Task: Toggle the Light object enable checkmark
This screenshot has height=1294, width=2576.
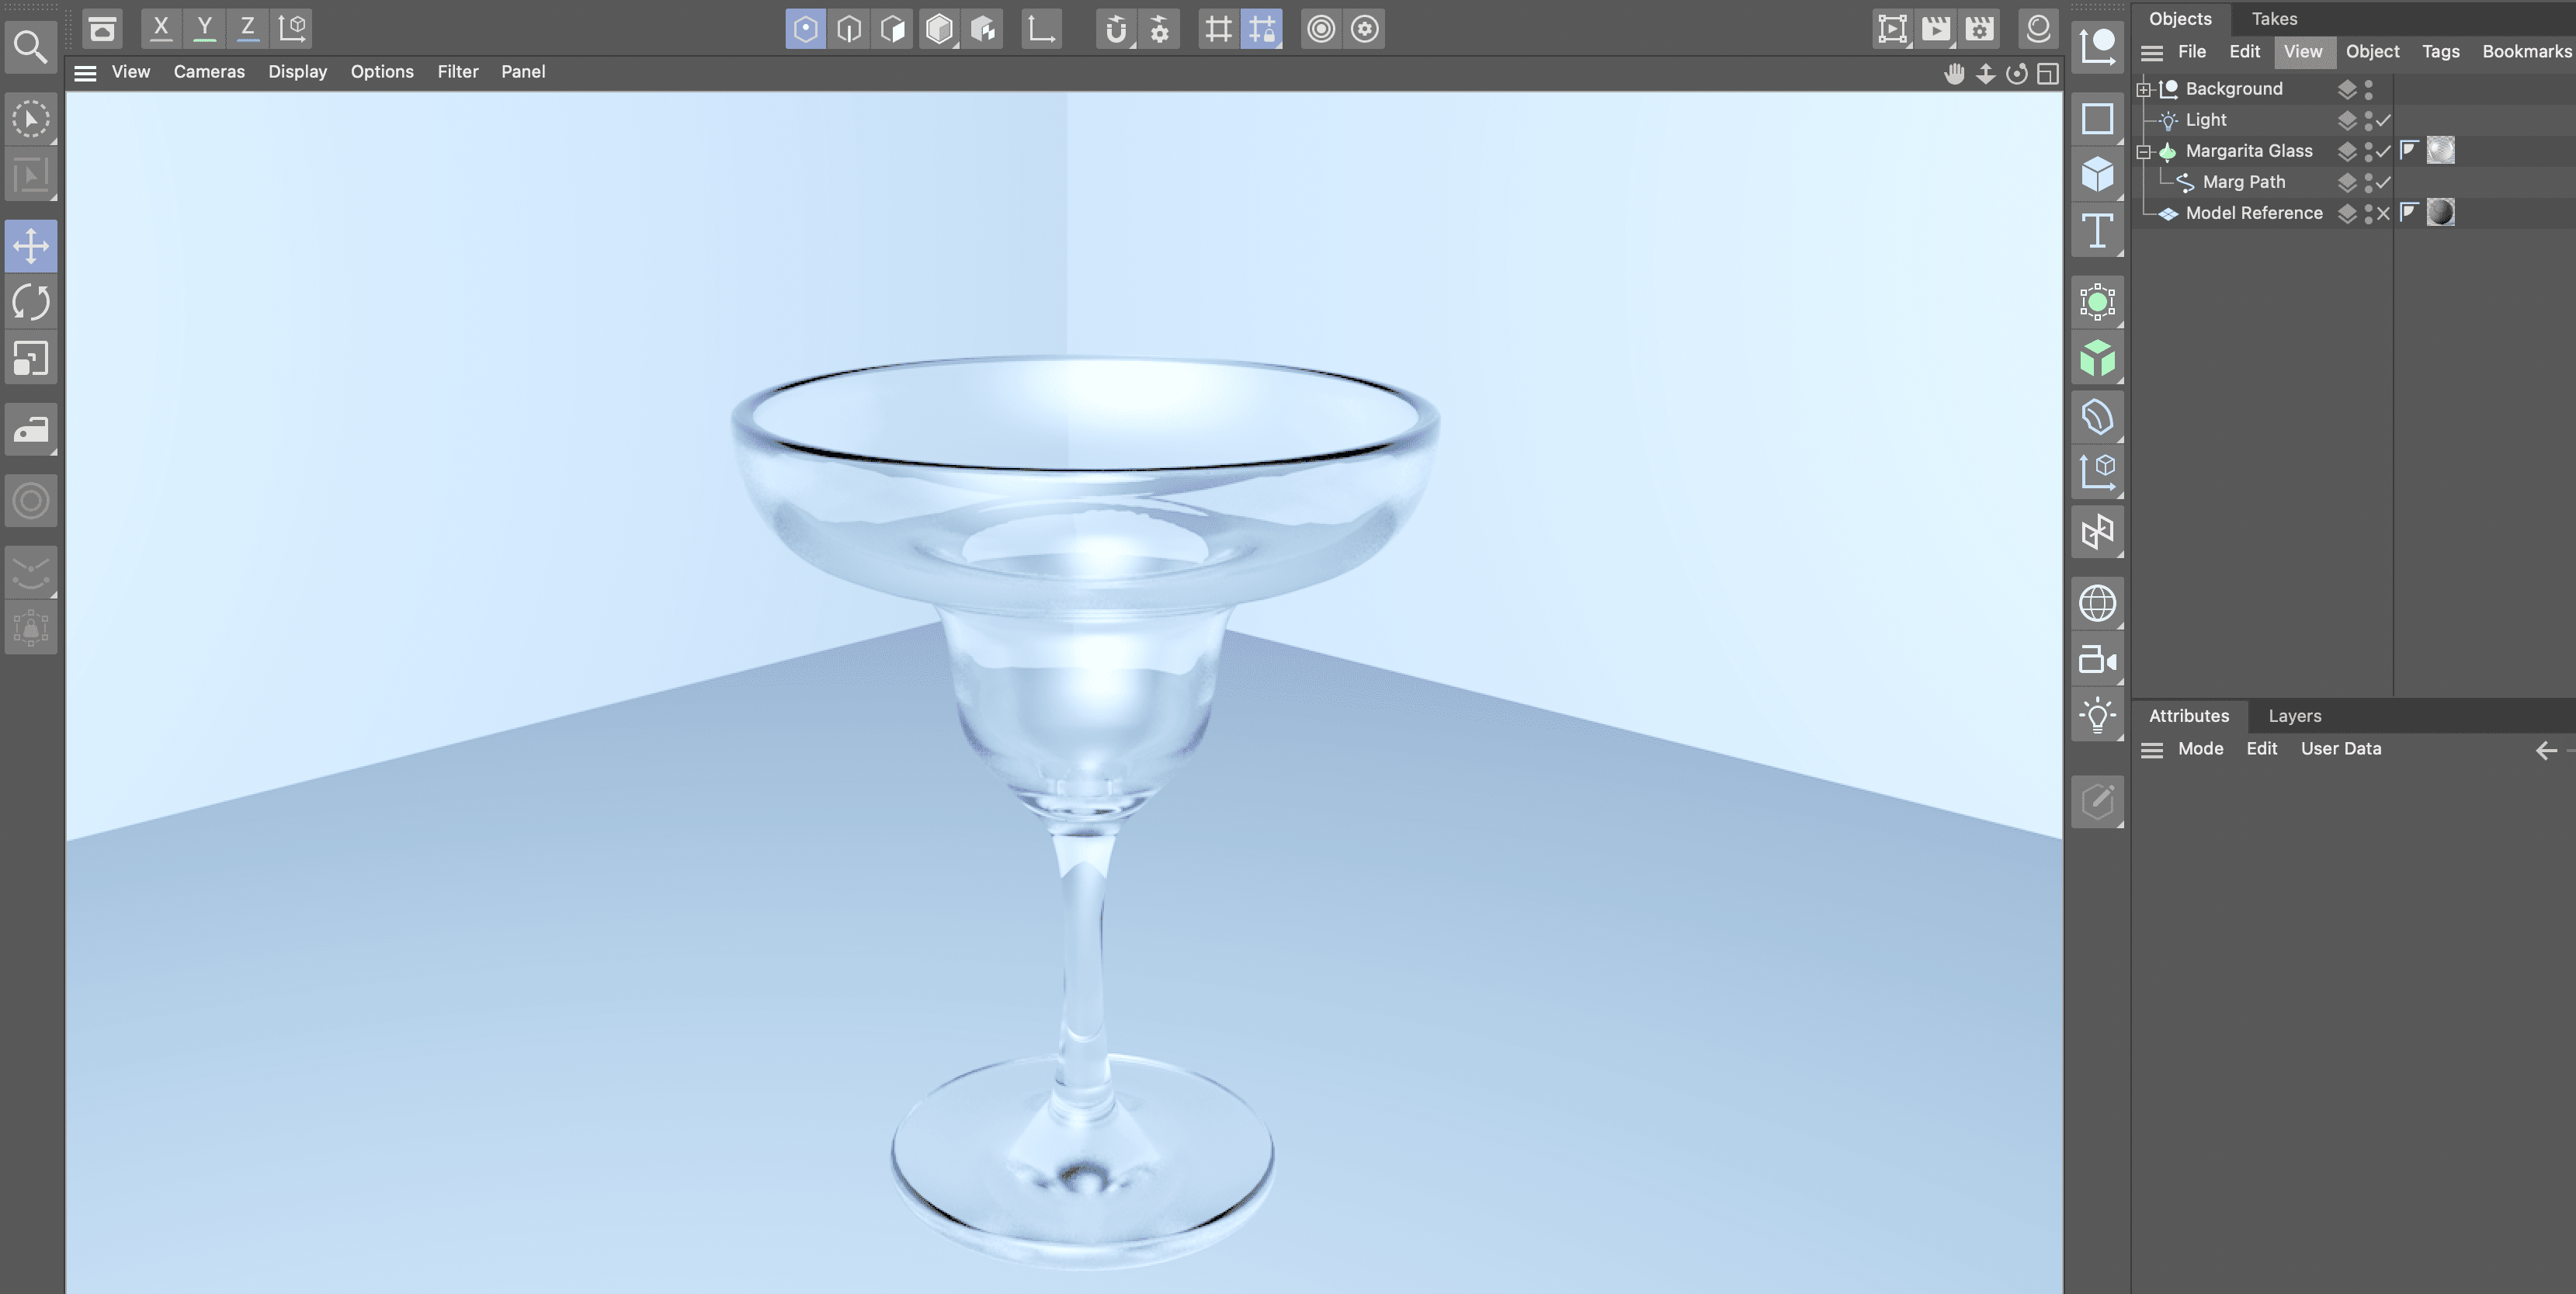Action: tap(2384, 120)
